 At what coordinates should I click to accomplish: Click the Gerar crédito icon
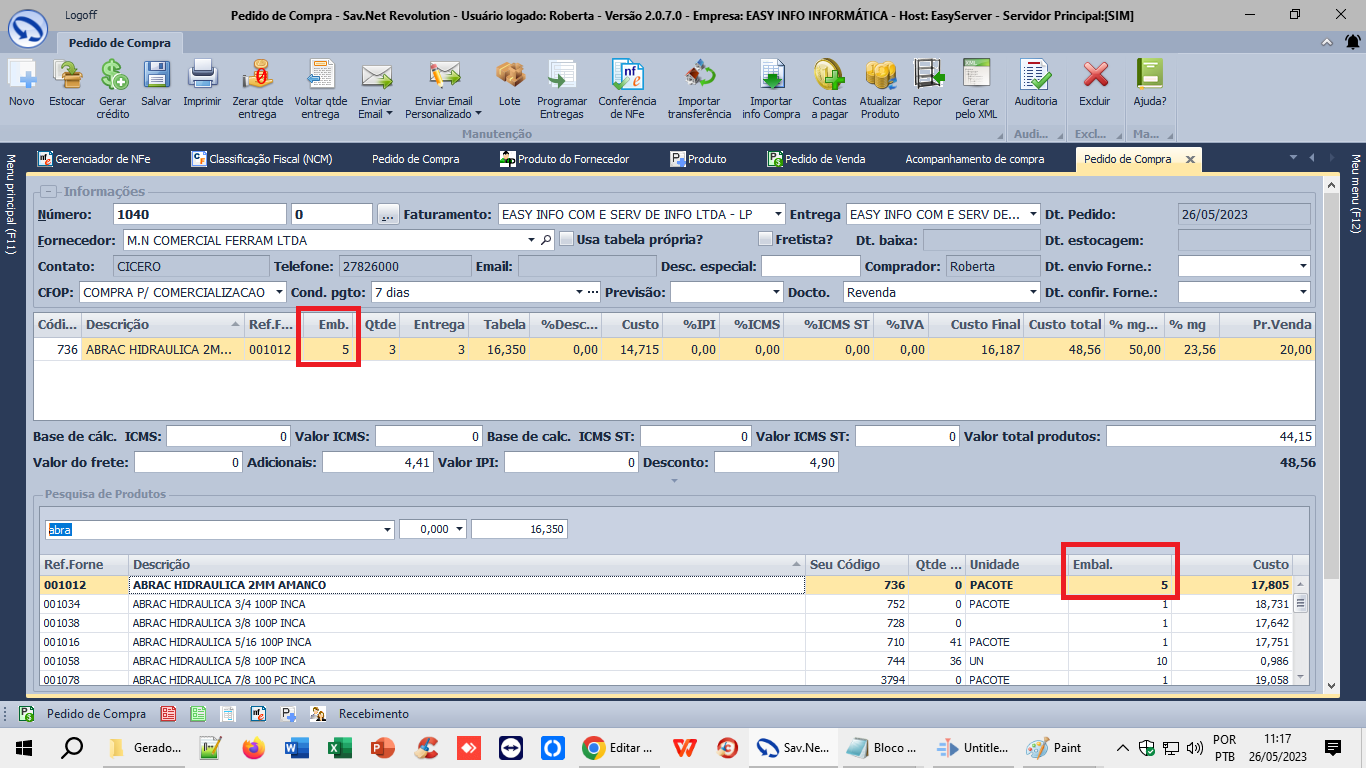[x=113, y=82]
